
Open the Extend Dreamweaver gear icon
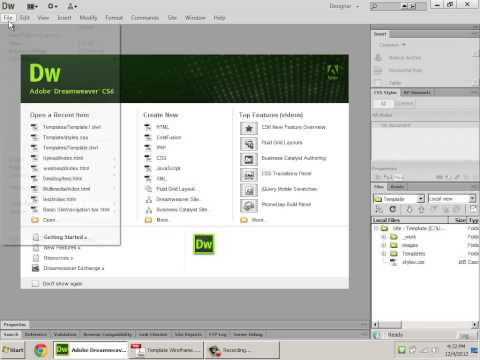click(53, 6)
